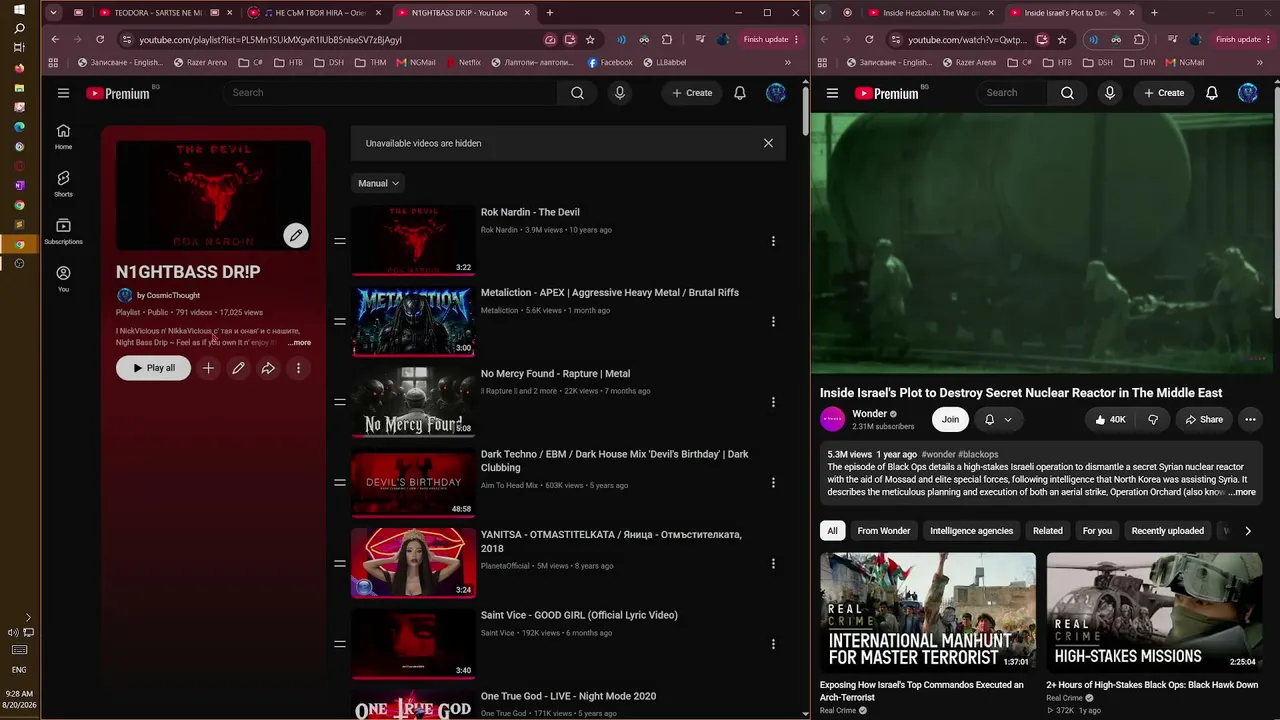
Task: Open Extensions puzzle icon in left browser
Action: (667, 39)
